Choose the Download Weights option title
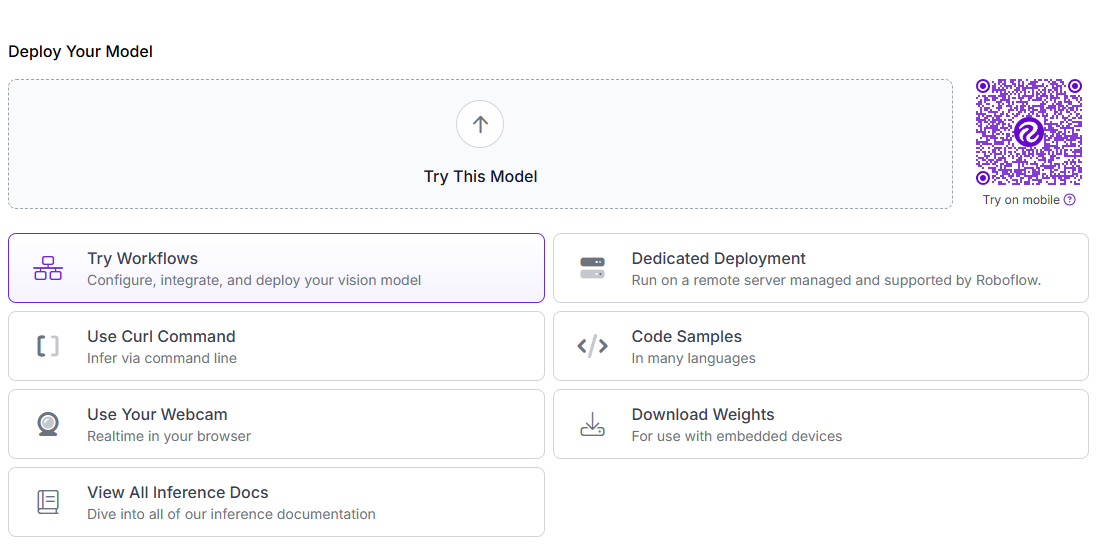The width and height of the screenshot is (1099, 551). [x=703, y=414]
